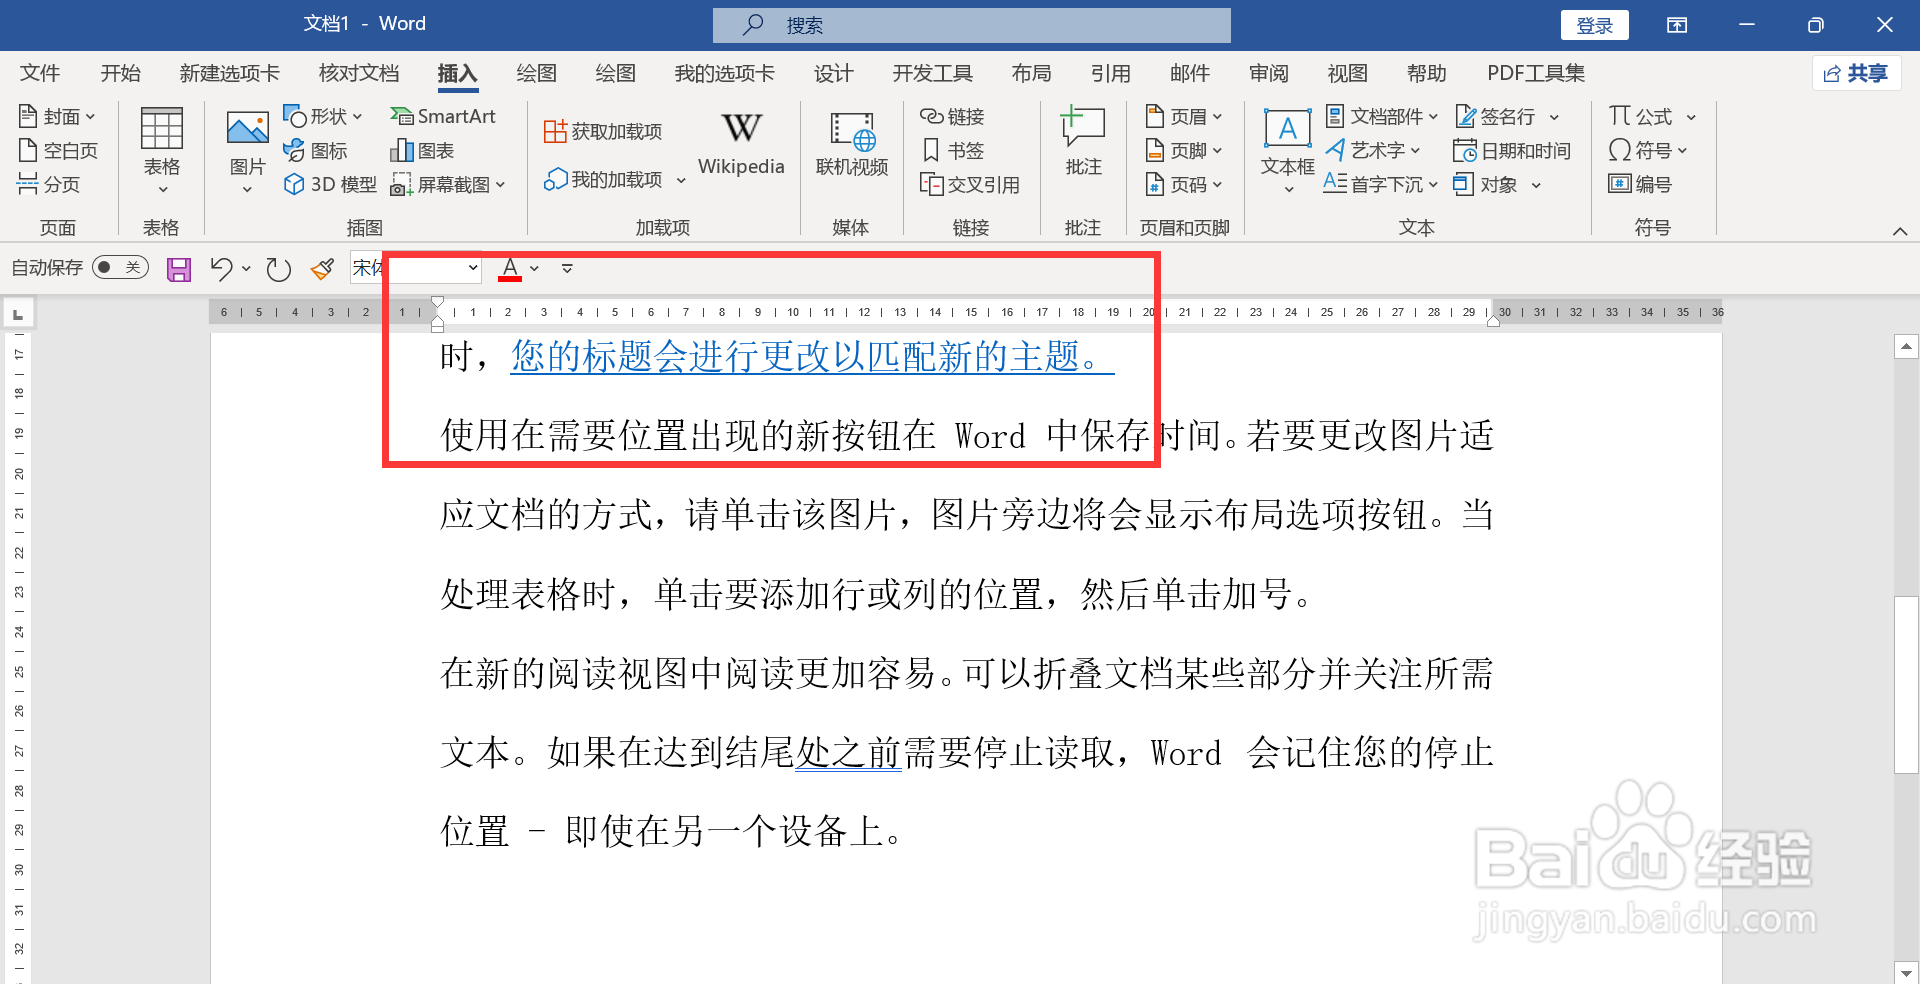The width and height of the screenshot is (1920, 984).
Task: Open the font name dropdown
Action: [473, 268]
